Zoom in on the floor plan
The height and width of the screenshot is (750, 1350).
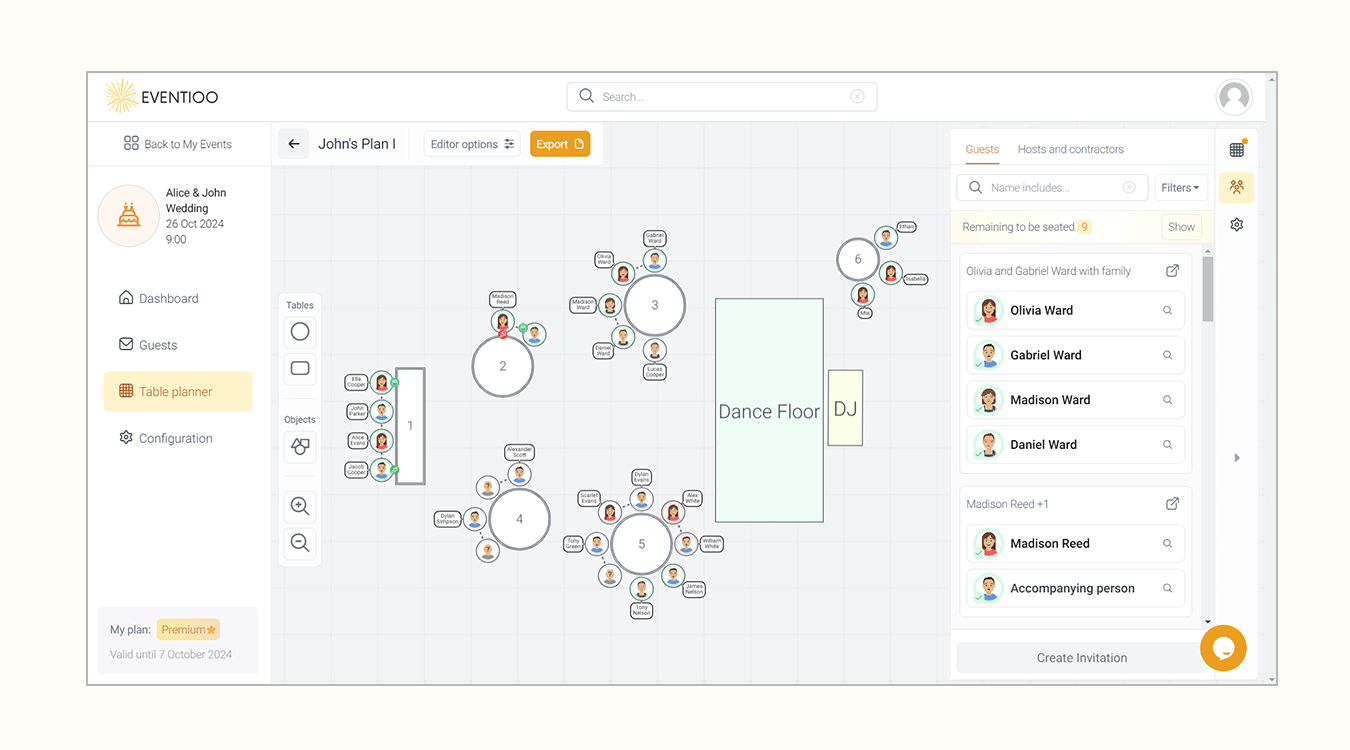299,506
